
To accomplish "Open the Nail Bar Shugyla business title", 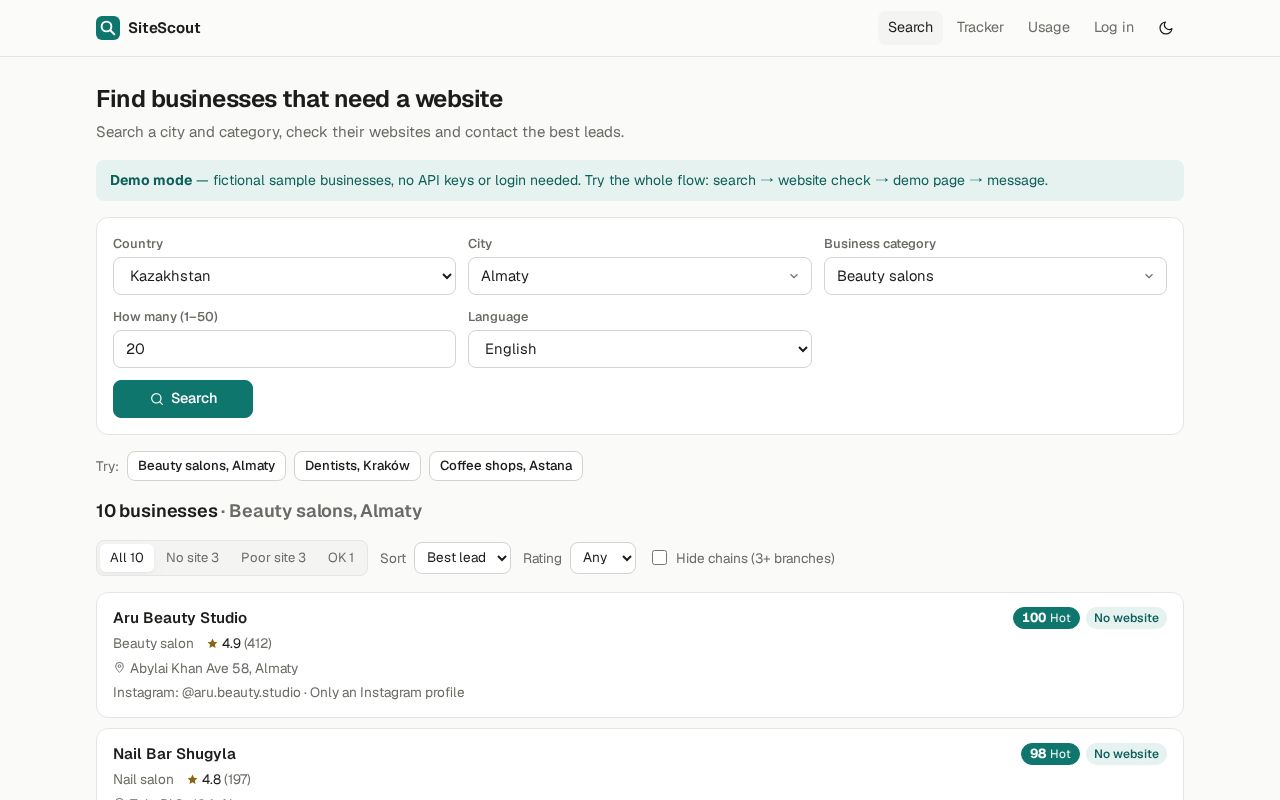I will click(174, 754).
